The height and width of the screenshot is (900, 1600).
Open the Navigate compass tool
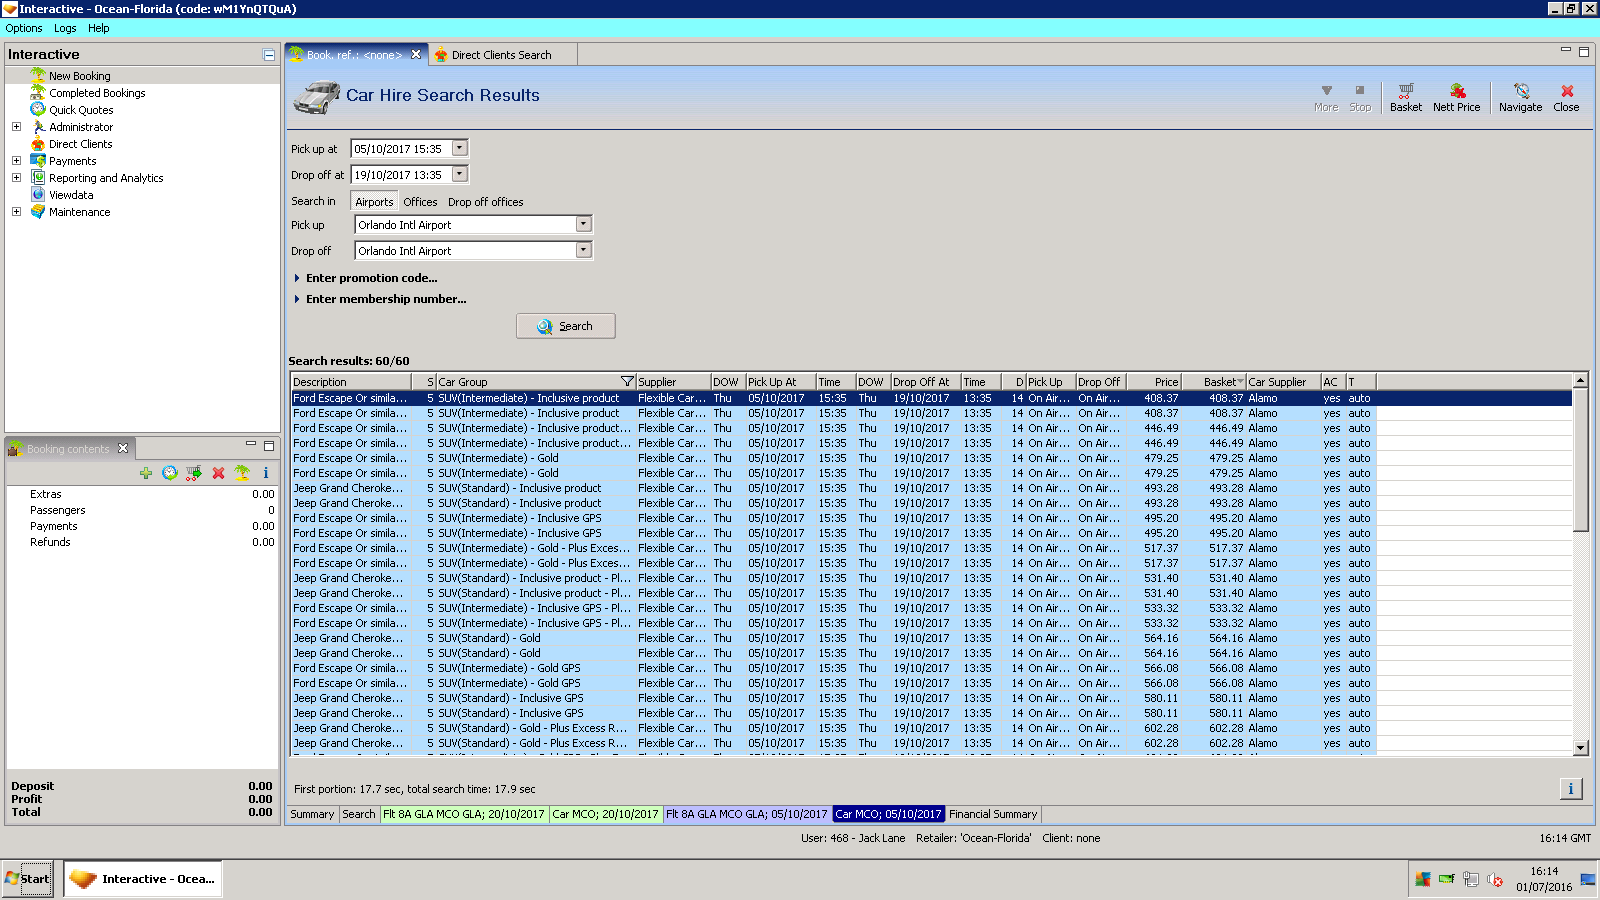1520,97
